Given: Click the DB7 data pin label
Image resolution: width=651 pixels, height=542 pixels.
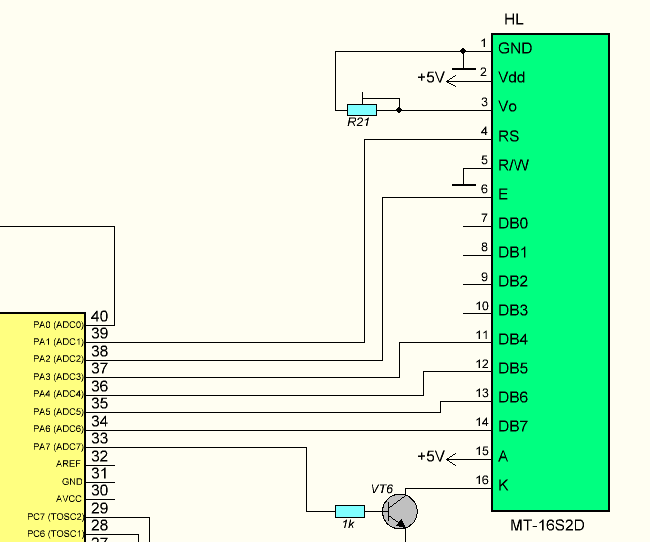Looking at the screenshot, I should [x=513, y=426].
